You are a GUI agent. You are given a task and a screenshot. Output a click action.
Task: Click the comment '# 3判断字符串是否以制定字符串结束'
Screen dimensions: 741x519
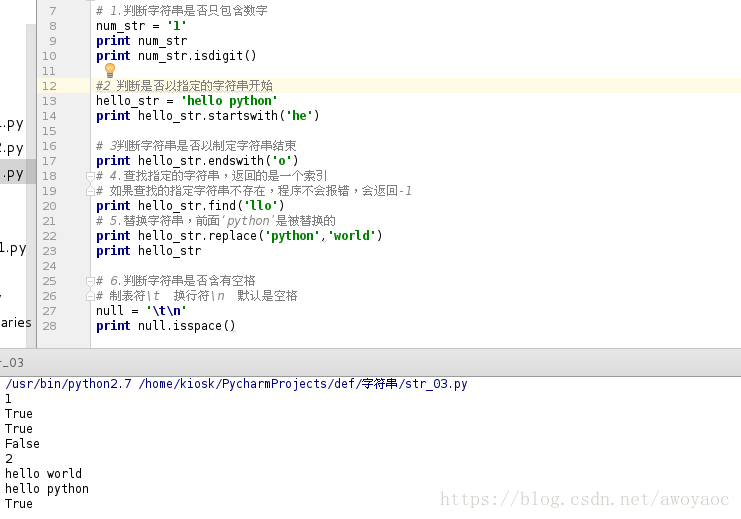[196, 146]
